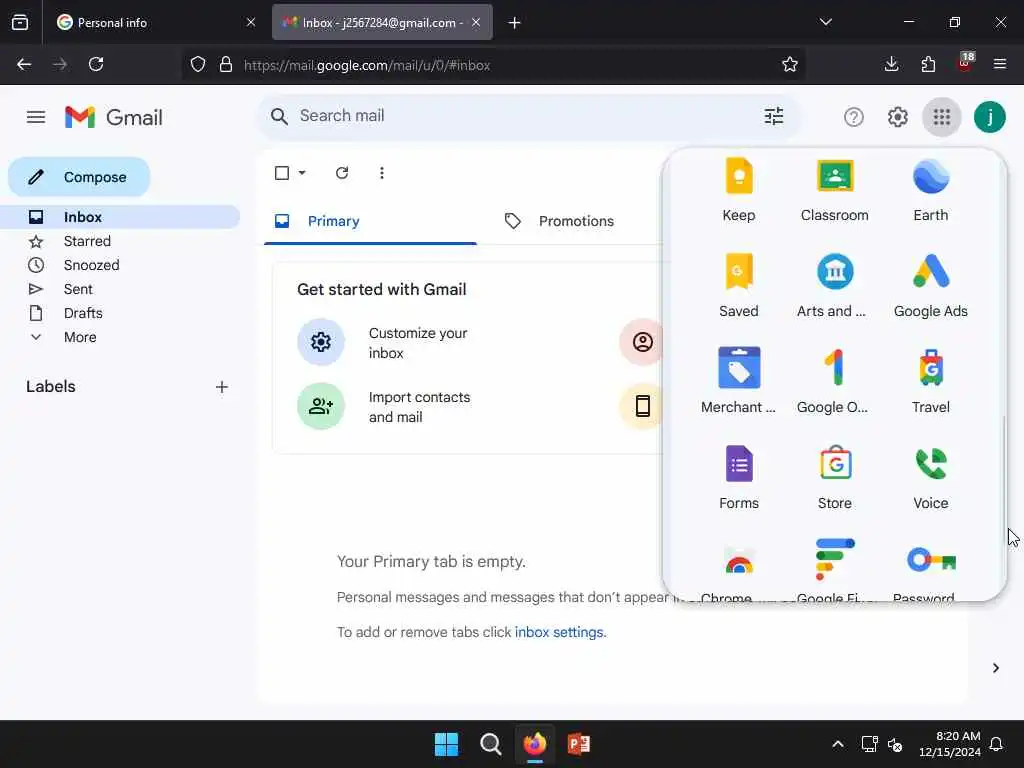Image resolution: width=1024 pixels, height=768 pixels.
Task: Compose a new email
Action: [x=79, y=177]
